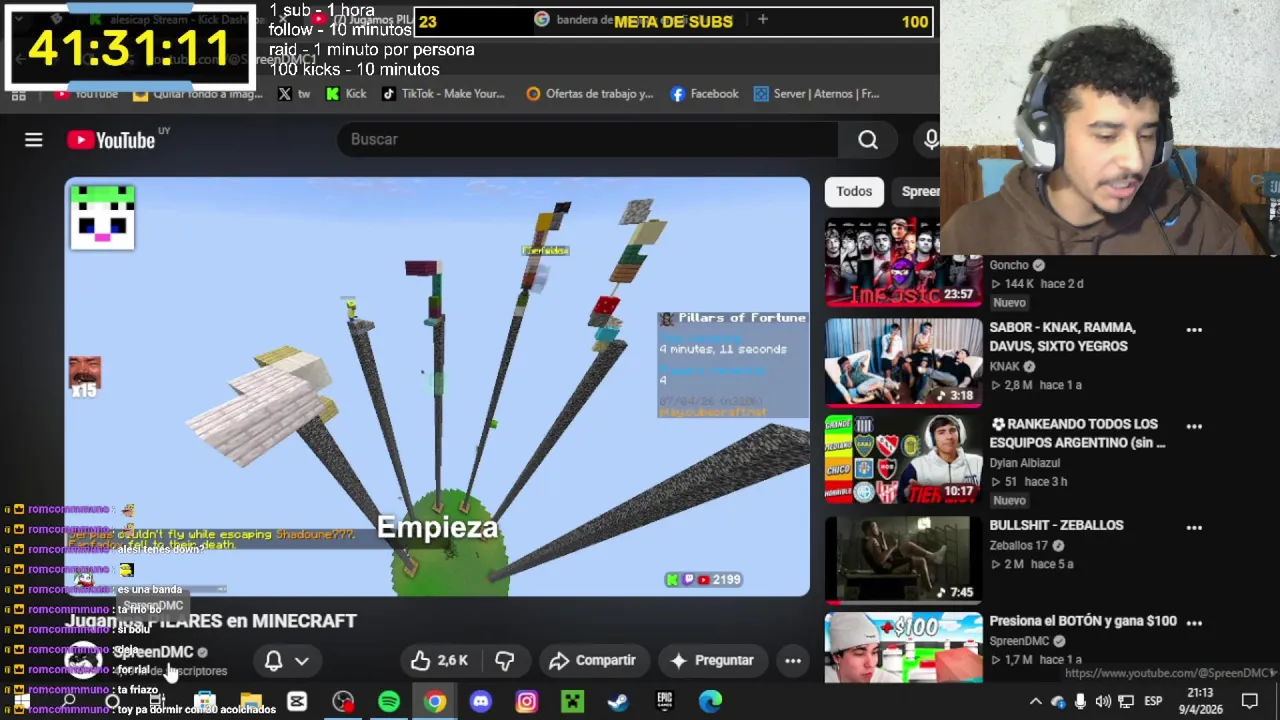Like the video showing 2,6 K
The image size is (1280, 720).
tap(439, 660)
